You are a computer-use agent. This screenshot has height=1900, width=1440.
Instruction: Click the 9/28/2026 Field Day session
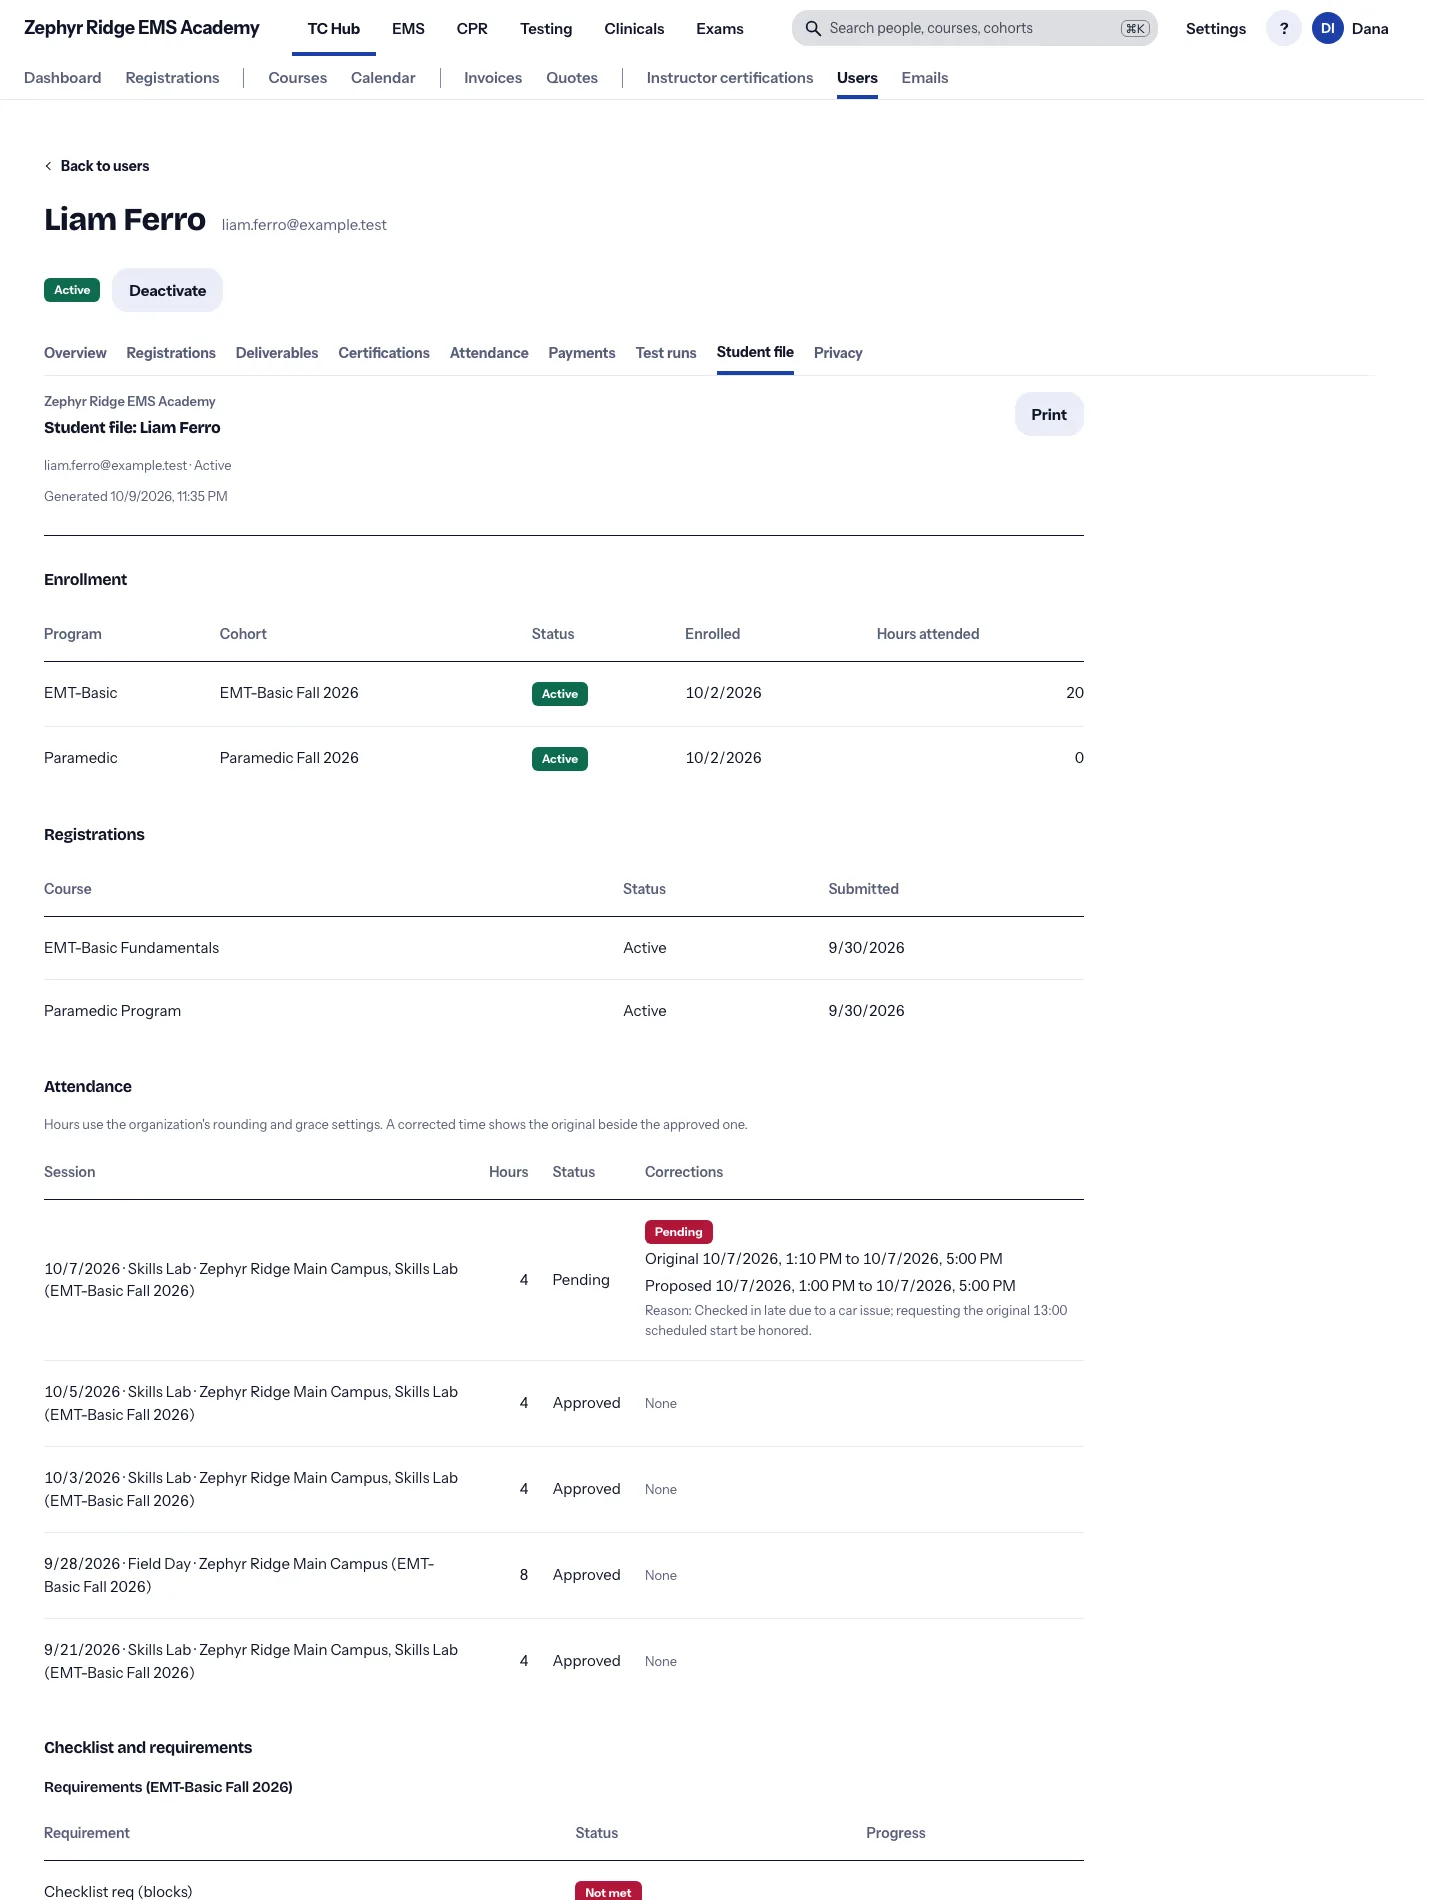[564, 1575]
